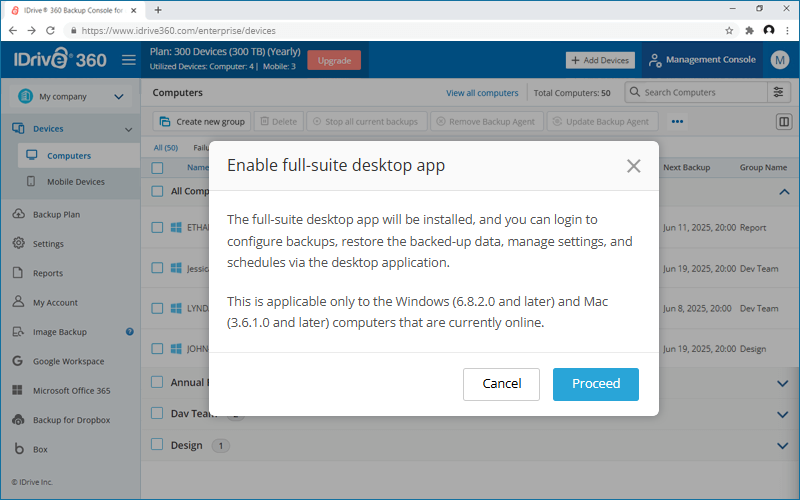This screenshot has height=500, width=800.
Task: Select Computers in the sidebar
Action: (79, 156)
